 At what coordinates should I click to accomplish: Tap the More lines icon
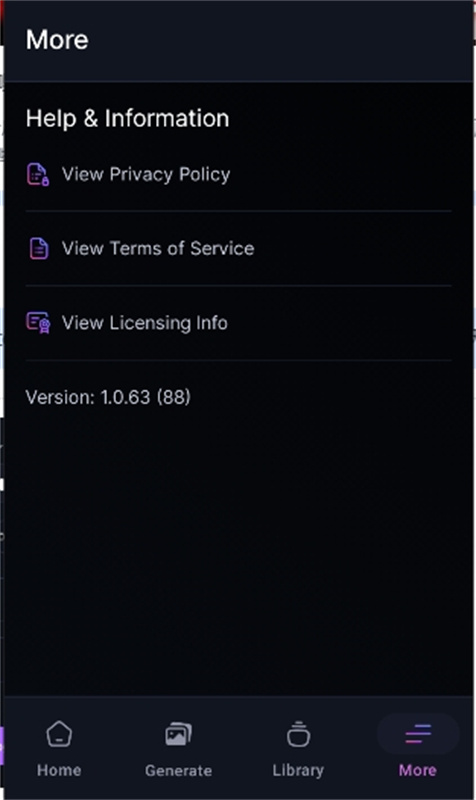click(418, 734)
